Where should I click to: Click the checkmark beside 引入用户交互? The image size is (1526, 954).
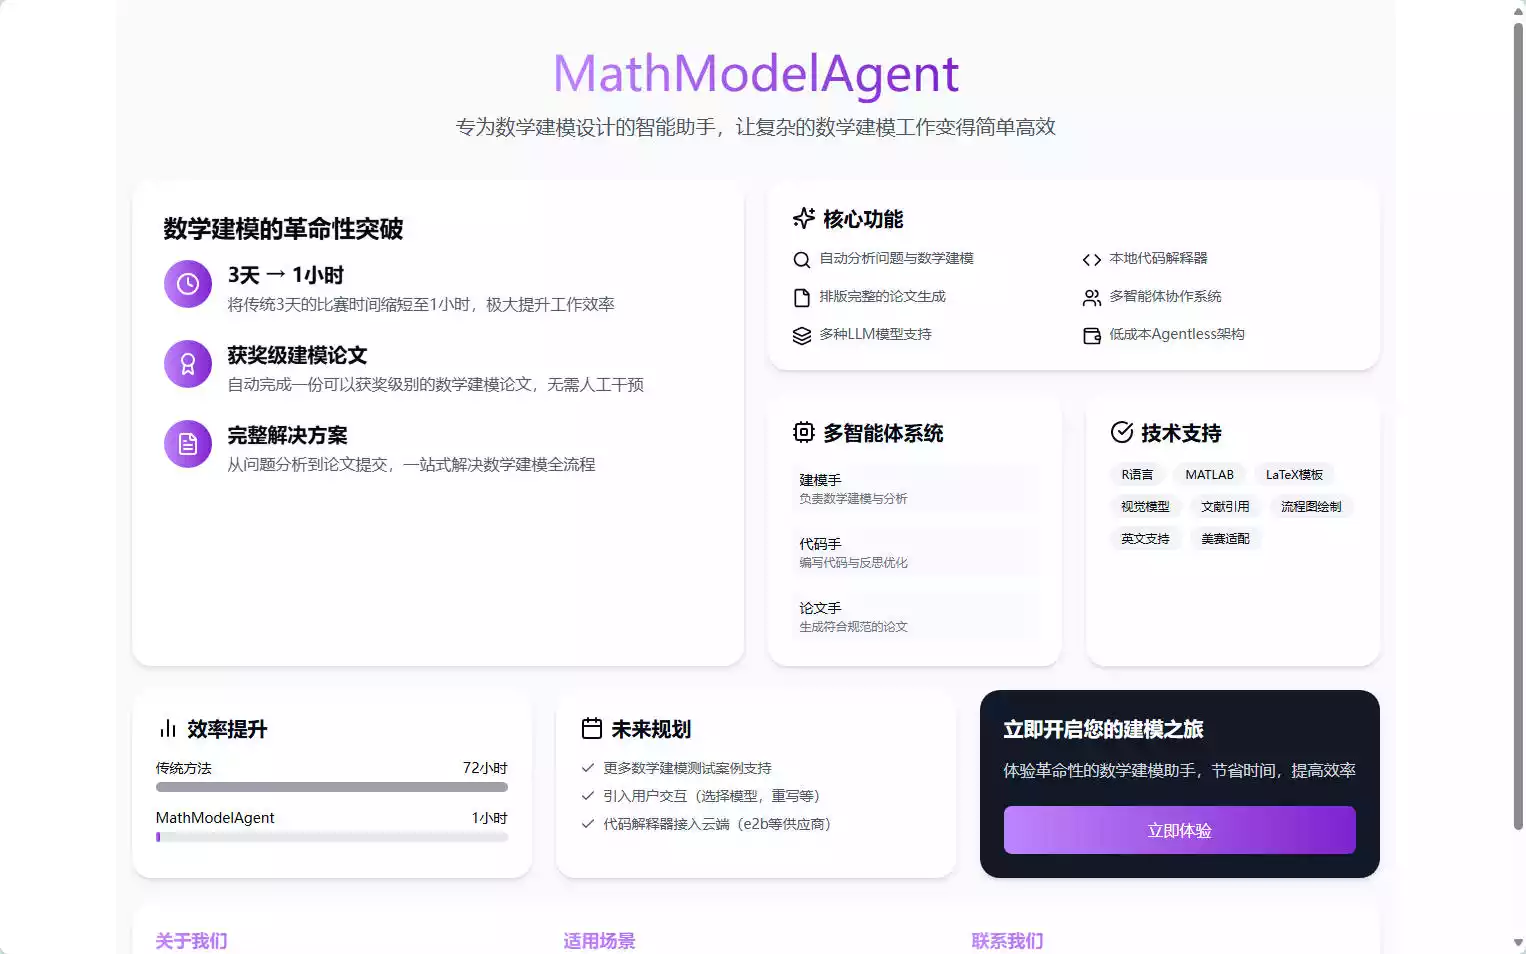(x=588, y=796)
